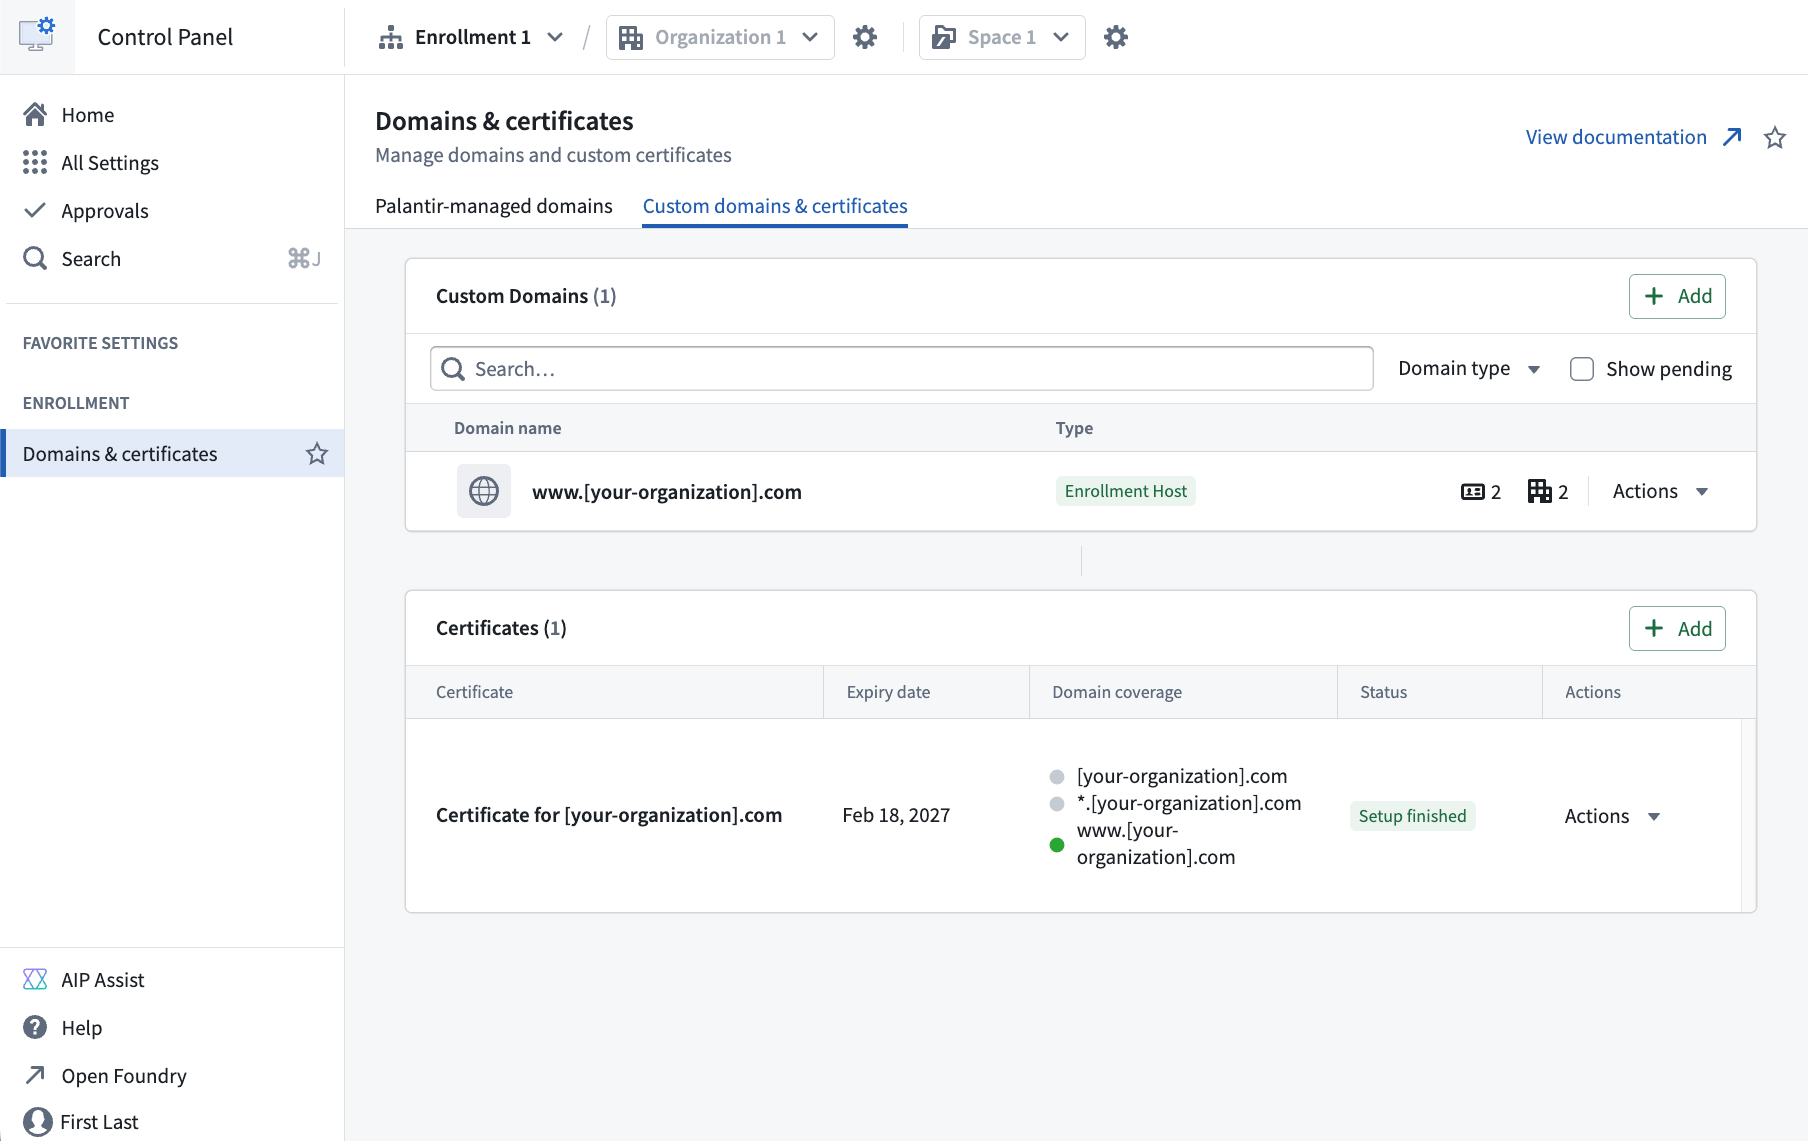Viewport: 1808px width, 1141px height.
Task: Switch to Palantir-managed domains tab
Action: pyautogui.click(x=494, y=206)
